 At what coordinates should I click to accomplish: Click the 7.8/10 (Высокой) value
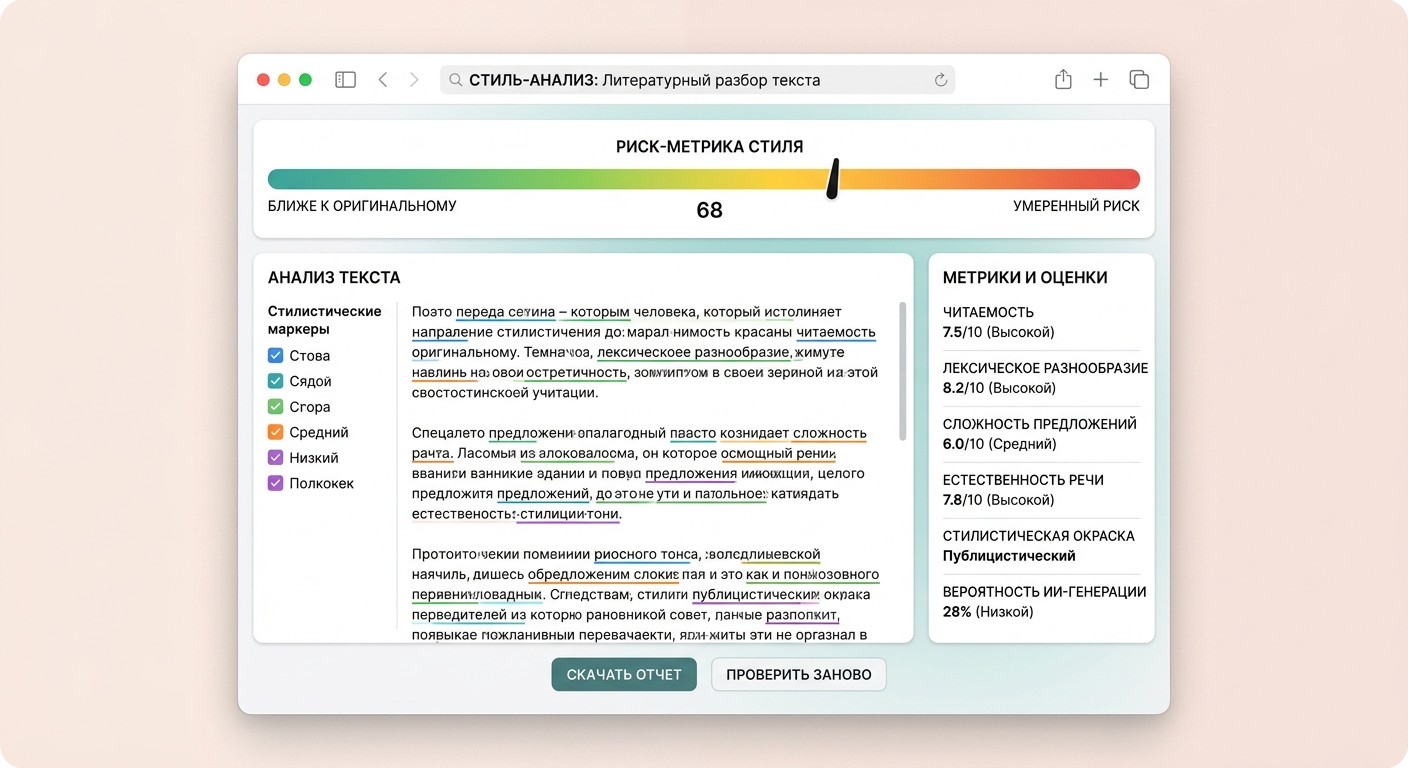(998, 500)
